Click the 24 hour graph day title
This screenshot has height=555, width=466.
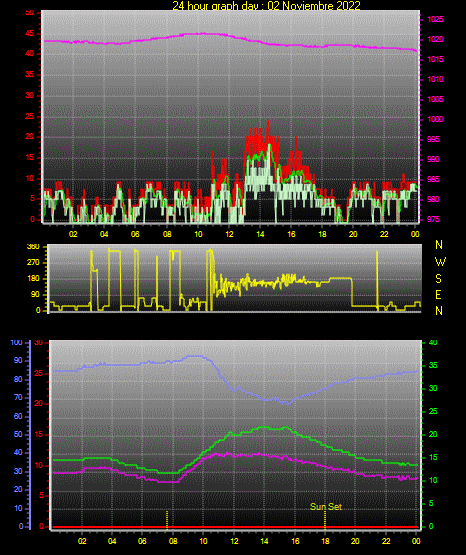point(266,6)
